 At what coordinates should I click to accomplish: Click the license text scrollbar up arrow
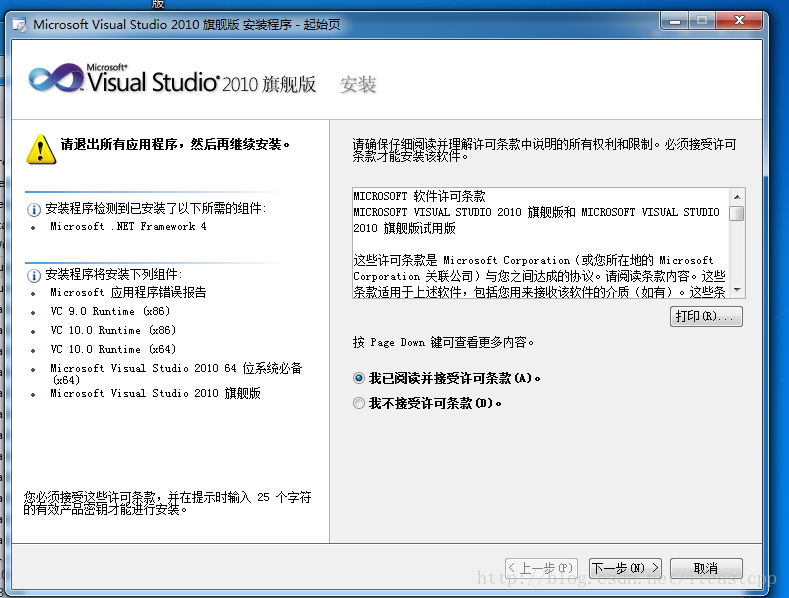click(x=737, y=197)
